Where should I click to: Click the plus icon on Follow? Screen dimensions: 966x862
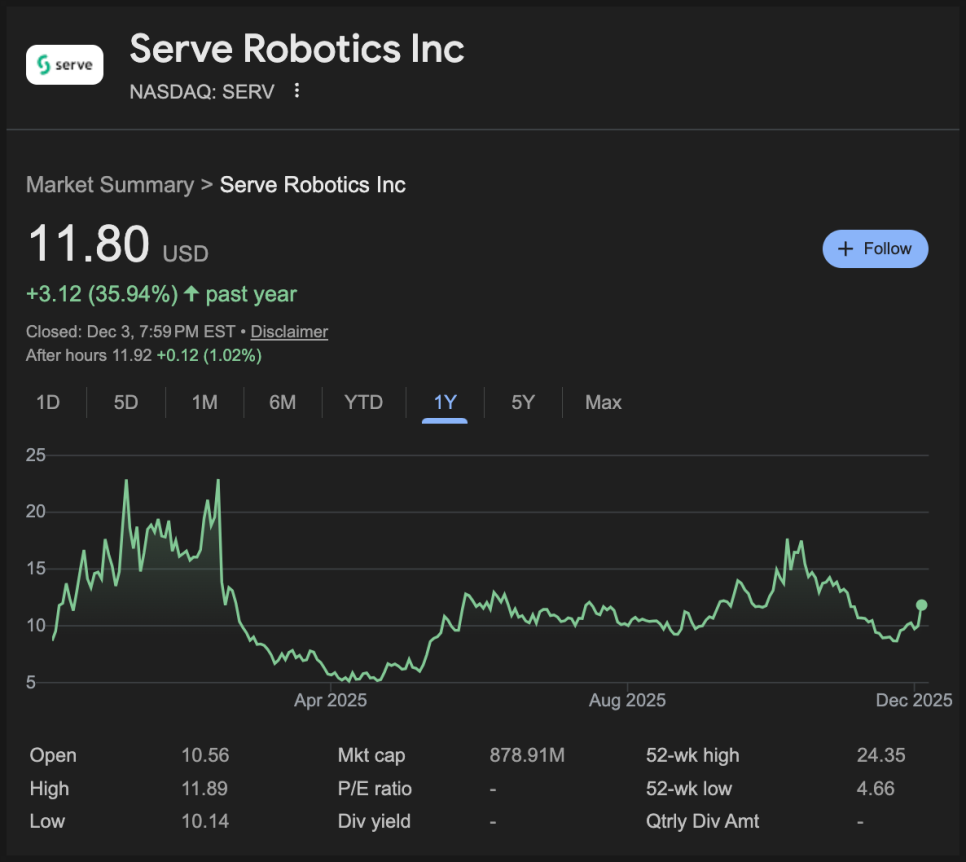[845, 249]
